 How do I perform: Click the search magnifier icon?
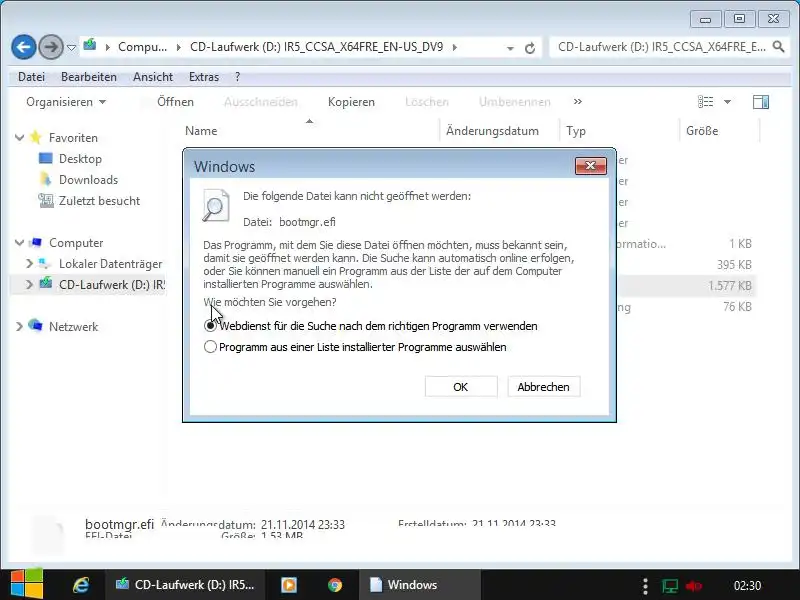coord(778,47)
